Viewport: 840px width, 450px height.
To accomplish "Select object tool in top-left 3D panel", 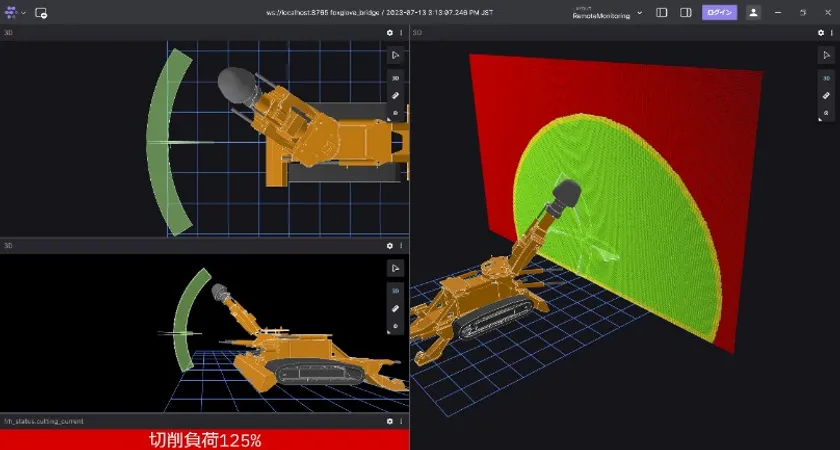I will 395,56.
